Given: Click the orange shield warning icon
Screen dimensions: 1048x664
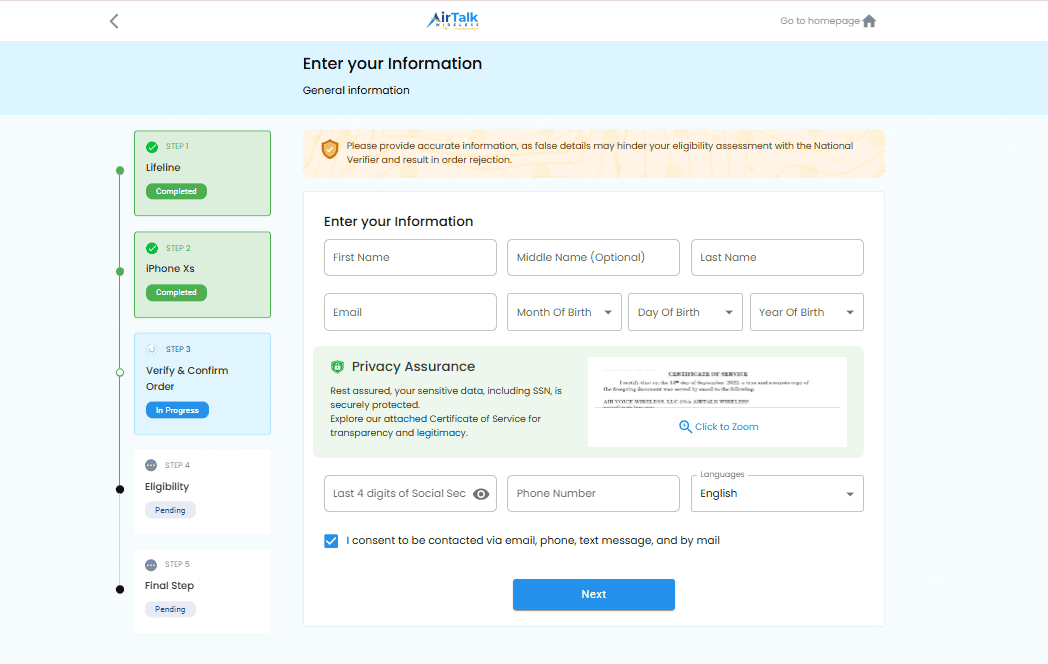Looking at the screenshot, I should click(x=329, y=149).
